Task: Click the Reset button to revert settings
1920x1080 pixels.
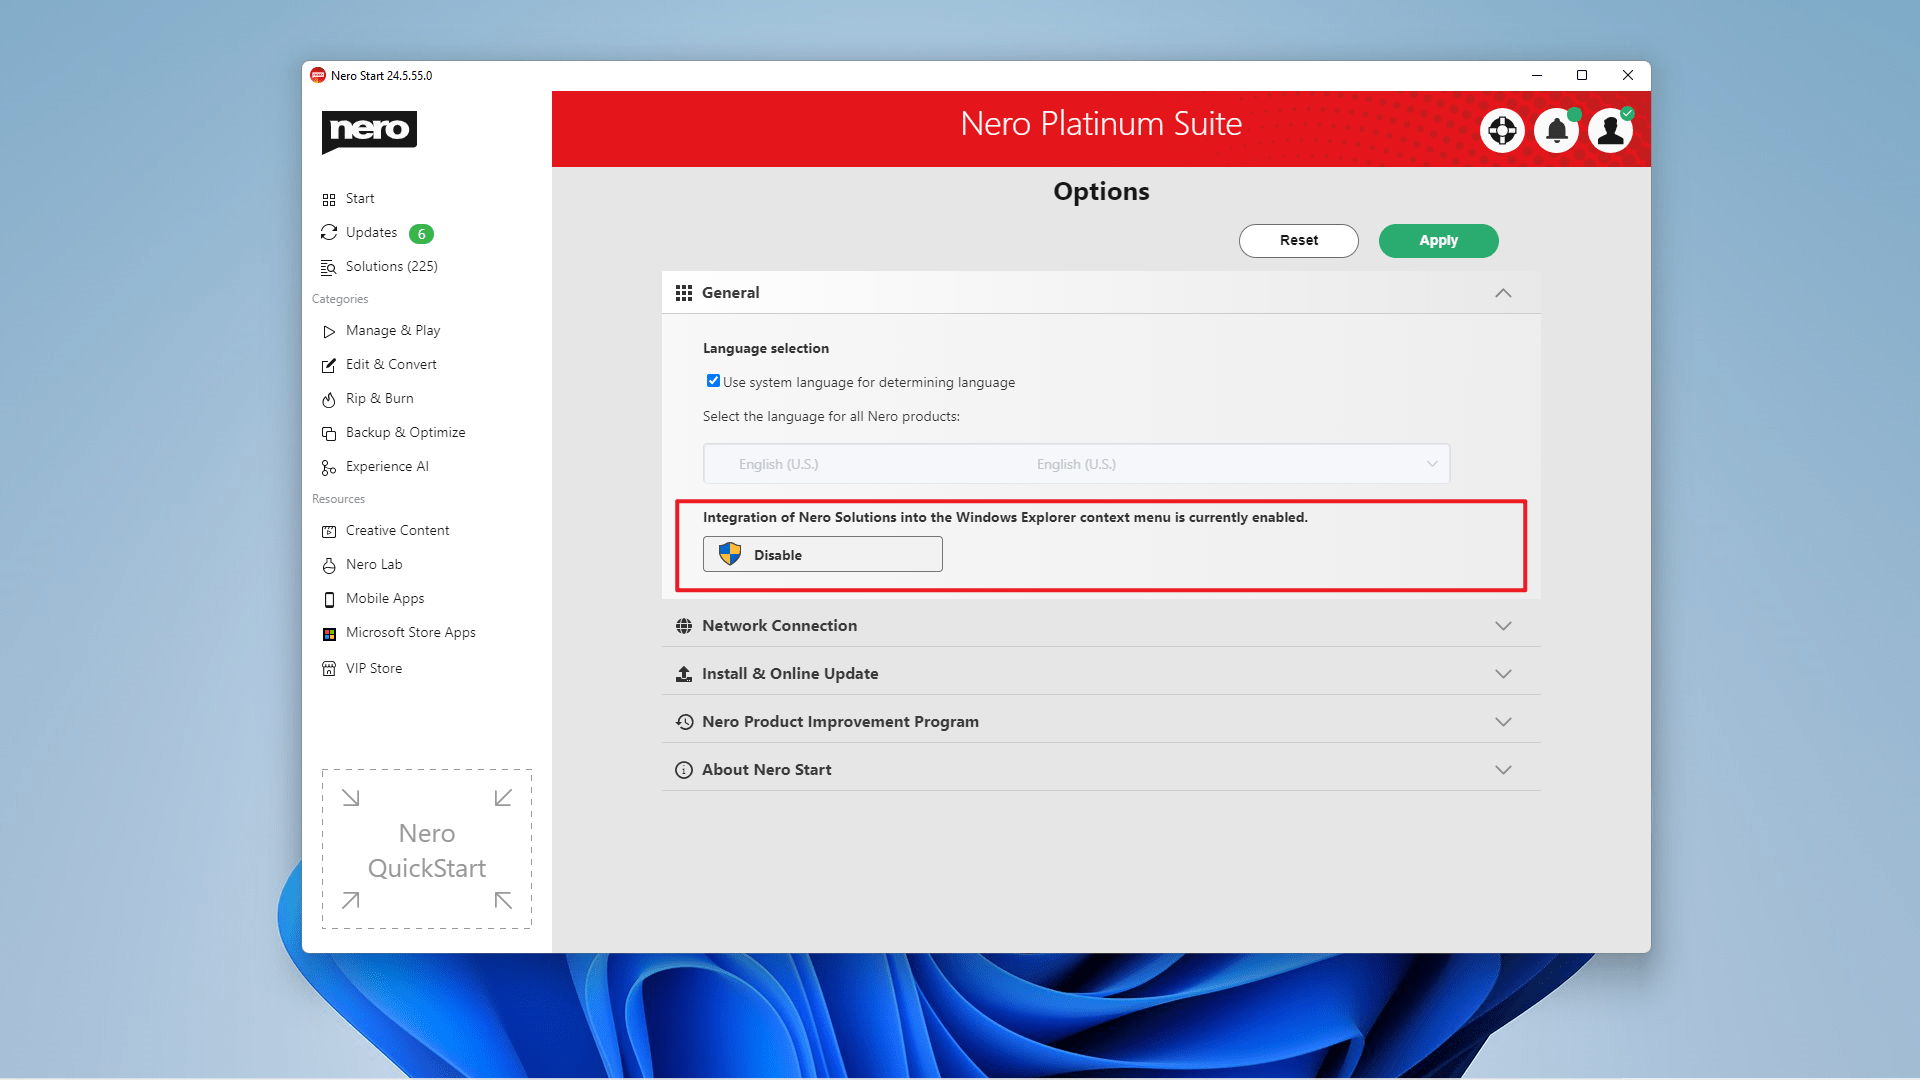Action: (x=1298, y=240)
